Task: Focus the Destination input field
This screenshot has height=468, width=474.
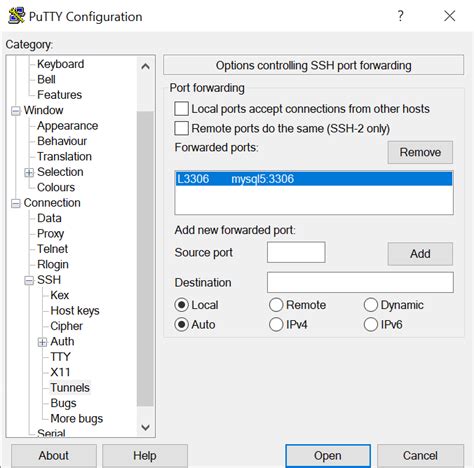Action: click(360, 282)
